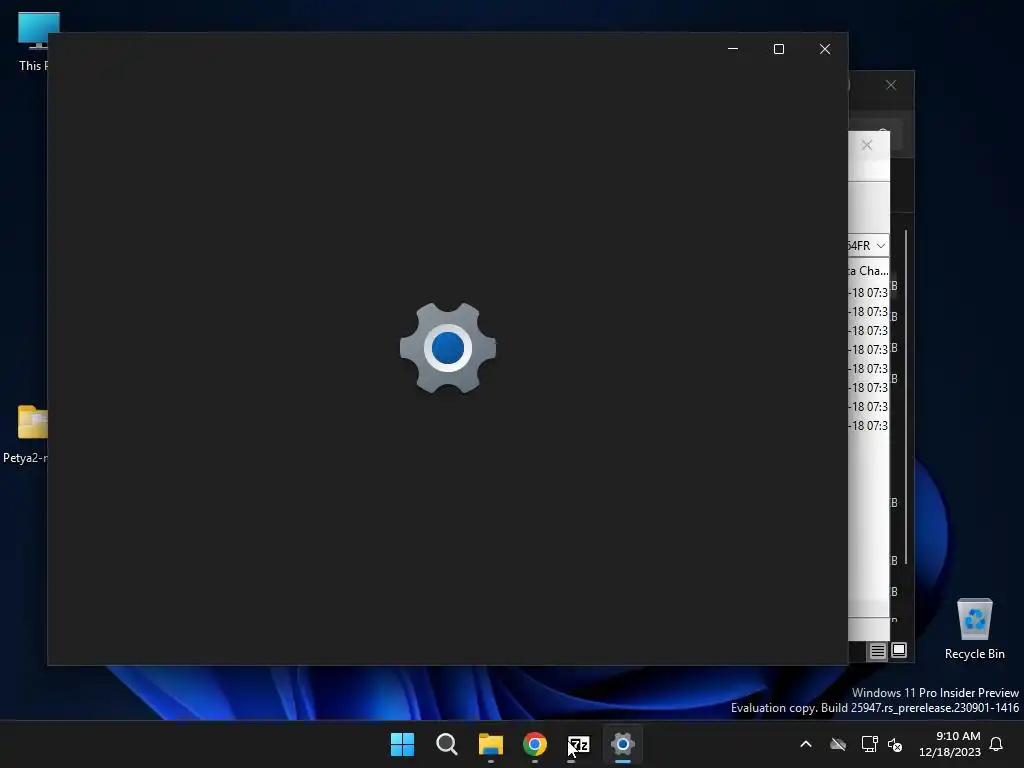1024x768 pixels.
Task: Open File Explorer from the taskbar
Action: click(x=490, y=744)
